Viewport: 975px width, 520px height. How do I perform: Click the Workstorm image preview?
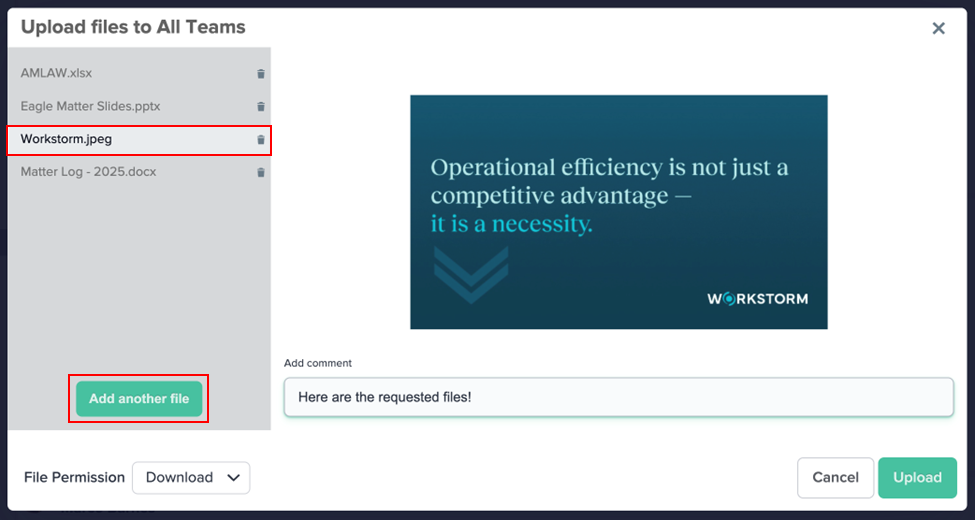tap(619, 212)
